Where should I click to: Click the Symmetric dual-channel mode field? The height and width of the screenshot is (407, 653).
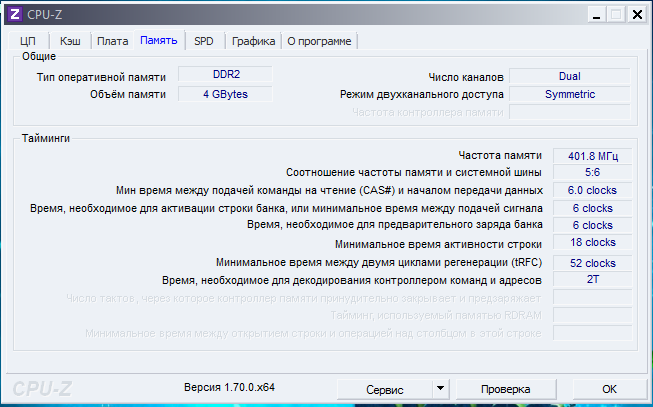(569, 94)
